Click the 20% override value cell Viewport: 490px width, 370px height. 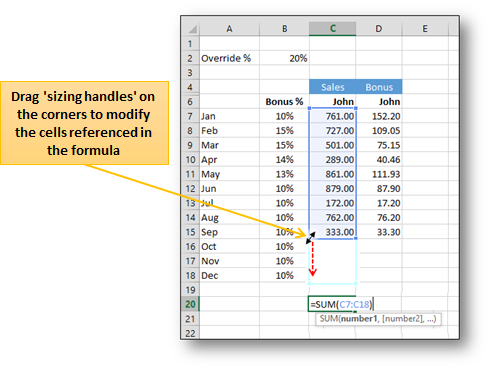point(284,58)
